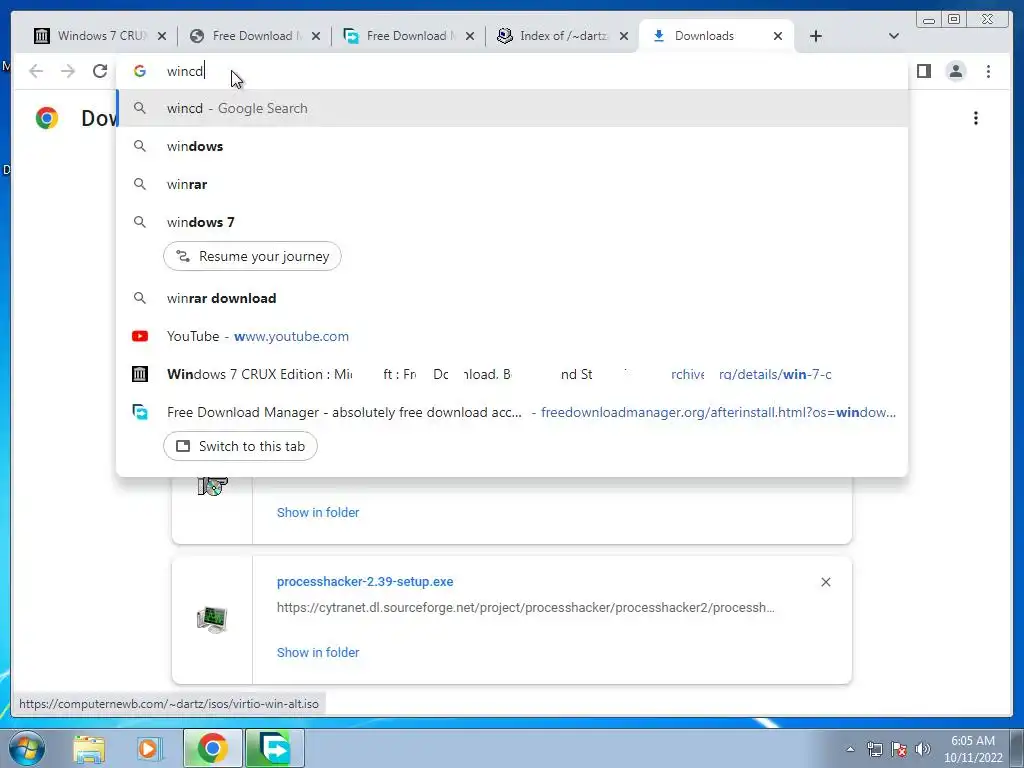Click Show in folder for processhacker-2.39-setup.exe
The height and width of the screenshot is (768, 1024).
click(318, 652)
